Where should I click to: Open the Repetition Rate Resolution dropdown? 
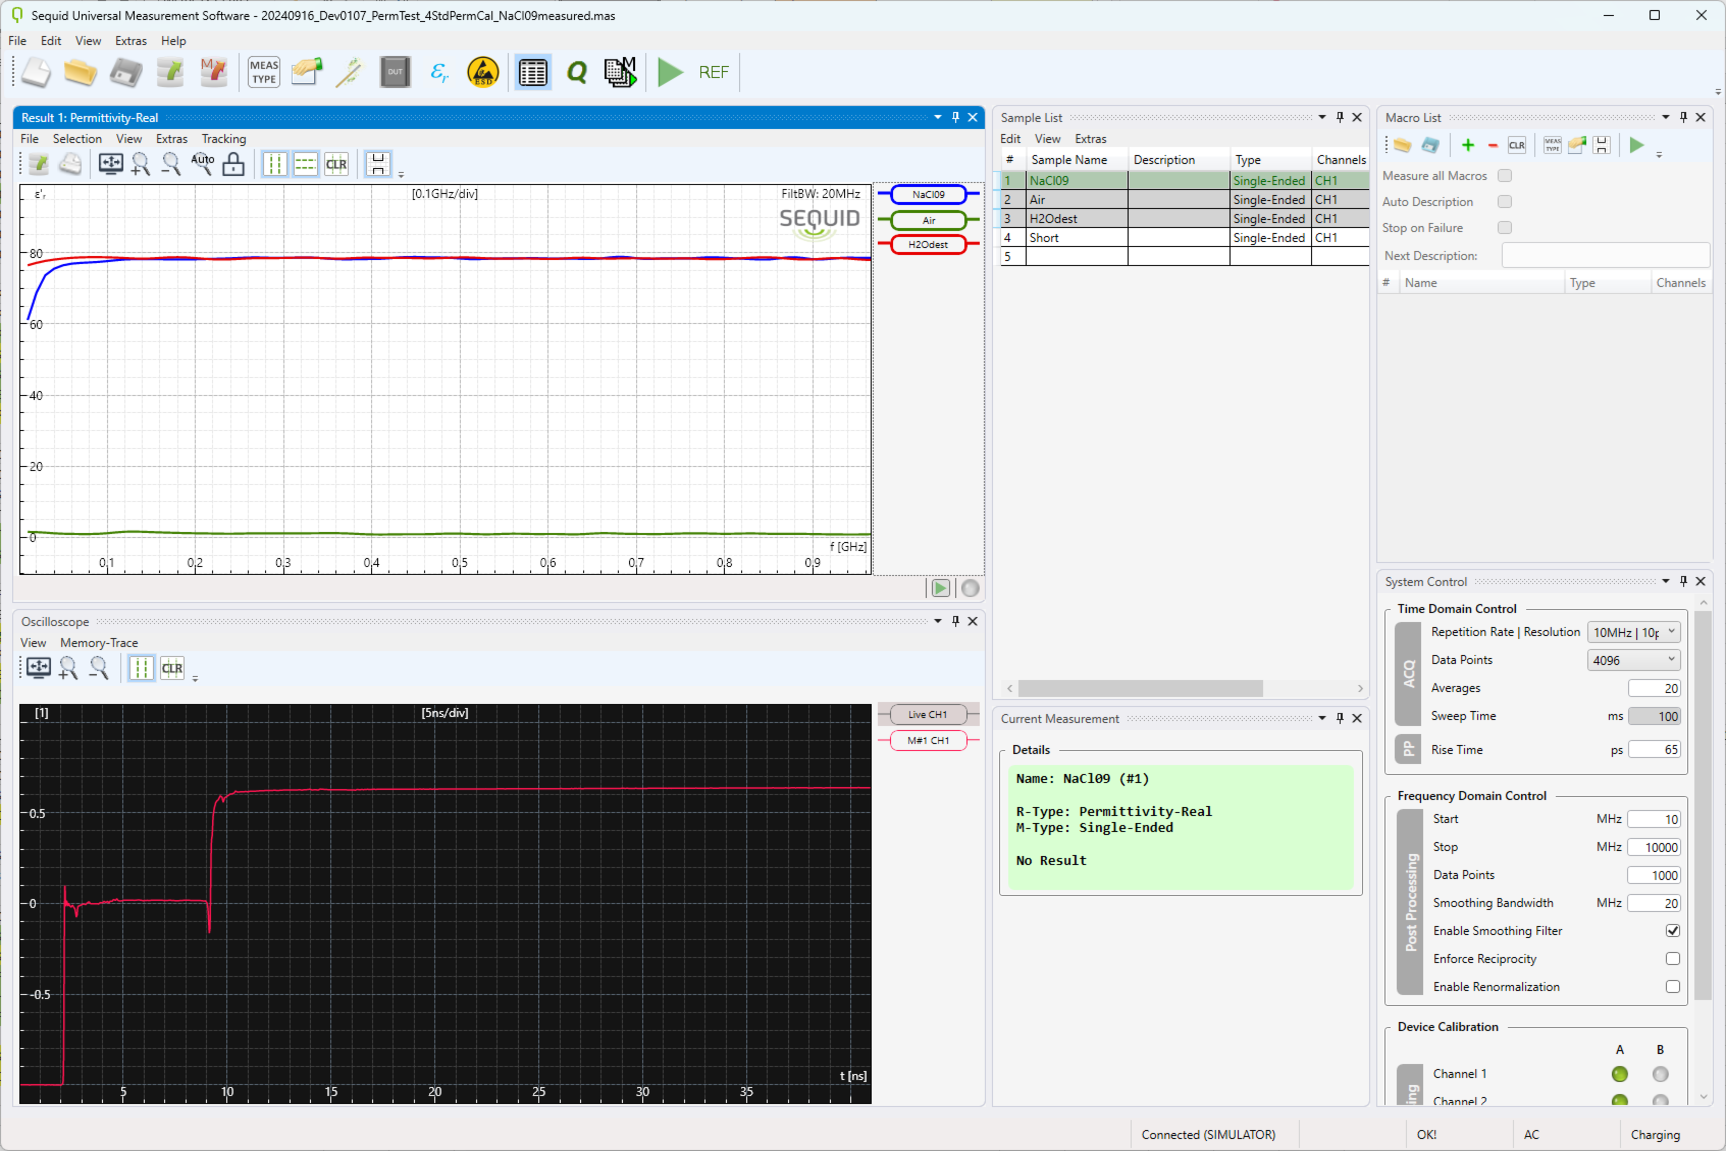(x=1633, y=632)
